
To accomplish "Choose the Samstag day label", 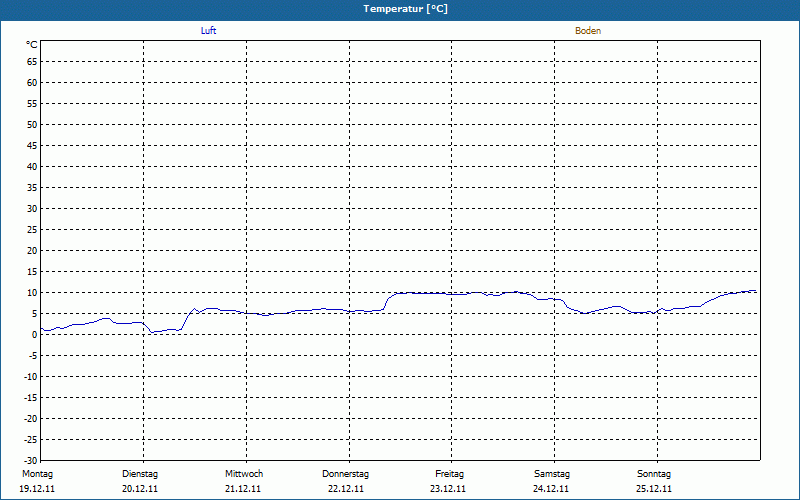I will 551,474.
